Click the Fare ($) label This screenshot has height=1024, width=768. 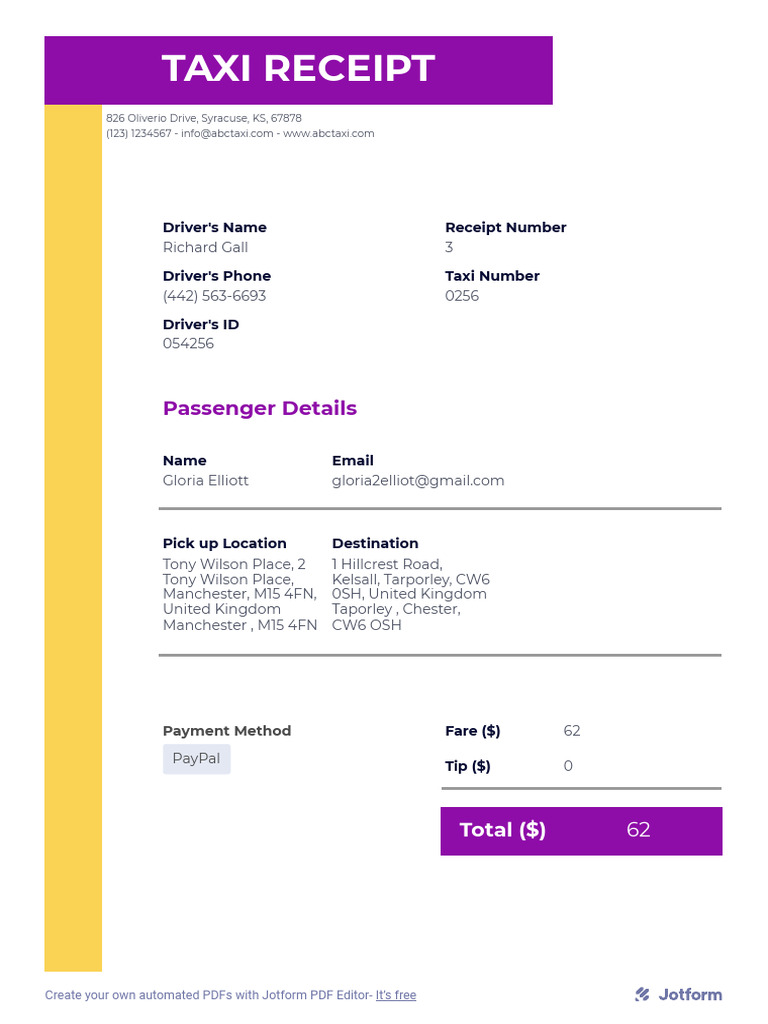(x=472, y=731)
